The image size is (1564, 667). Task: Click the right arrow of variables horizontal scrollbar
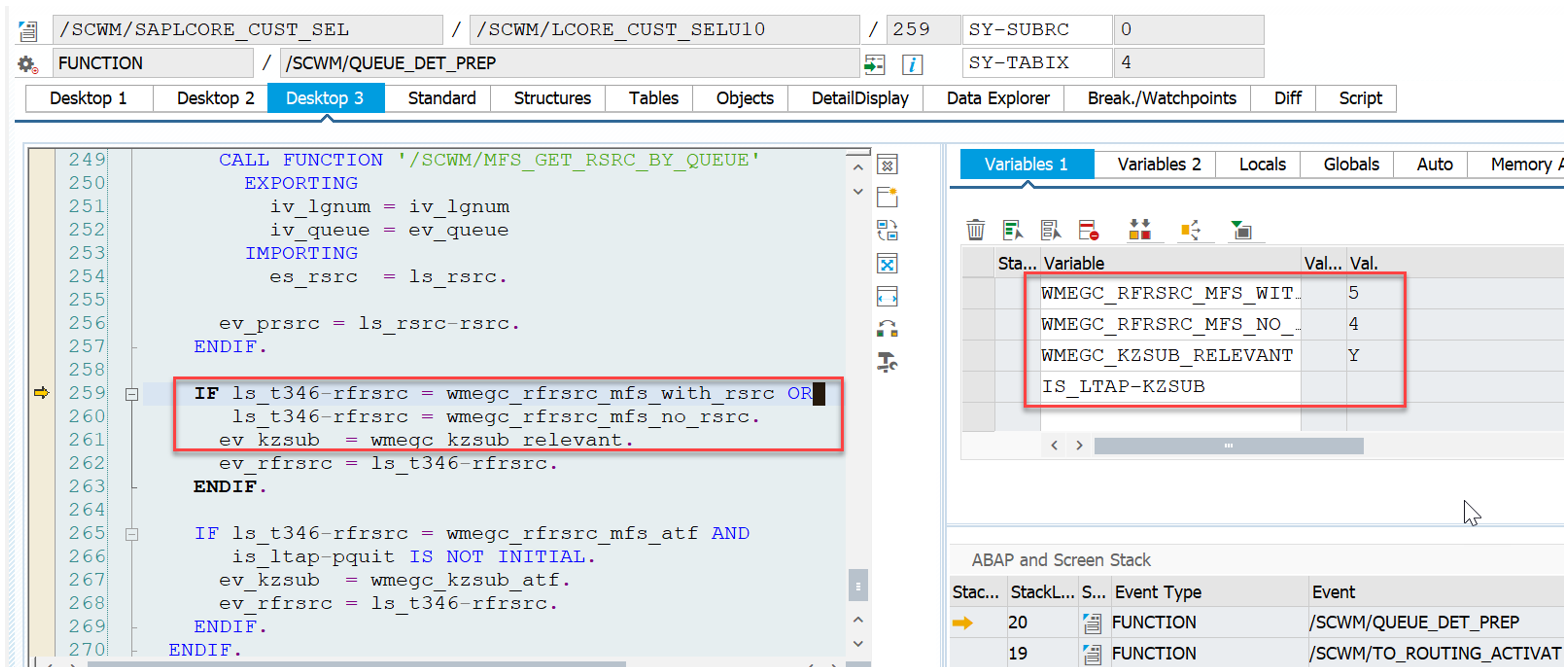1079,444
